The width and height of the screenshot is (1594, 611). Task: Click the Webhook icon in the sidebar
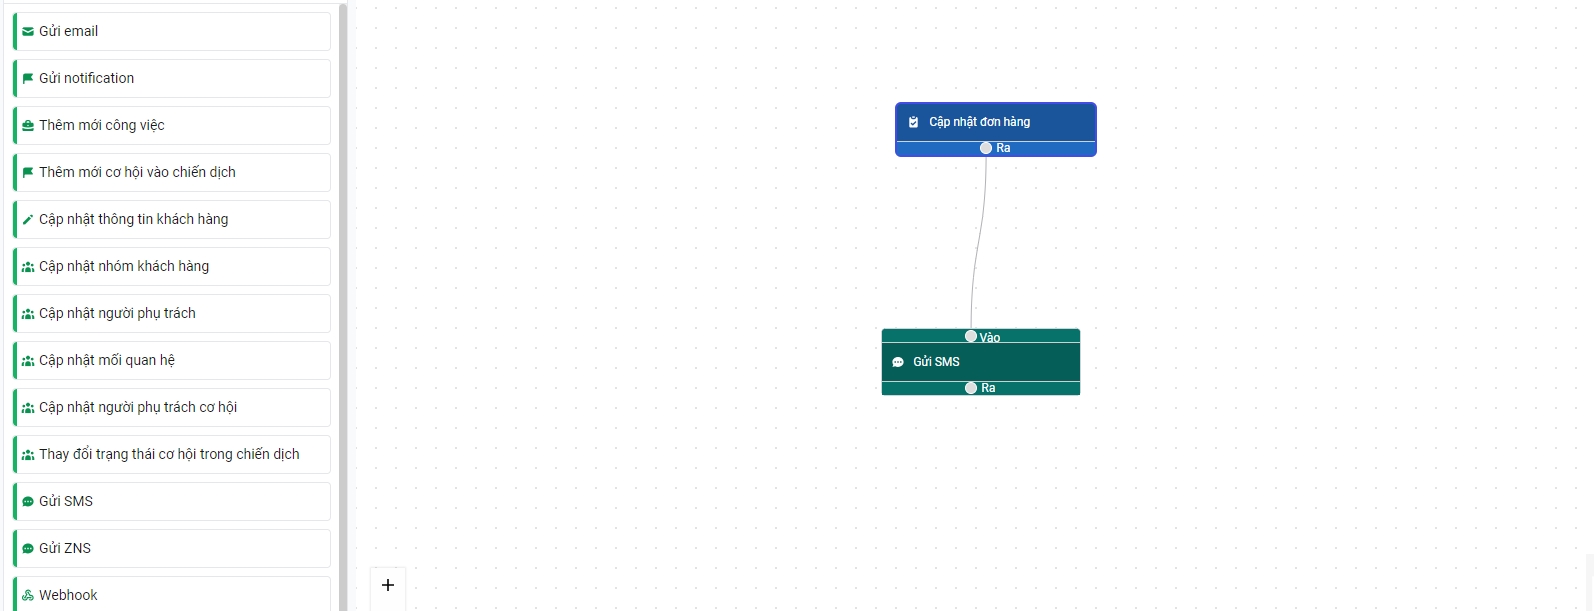pyautogui.click(x=28, y=596)
